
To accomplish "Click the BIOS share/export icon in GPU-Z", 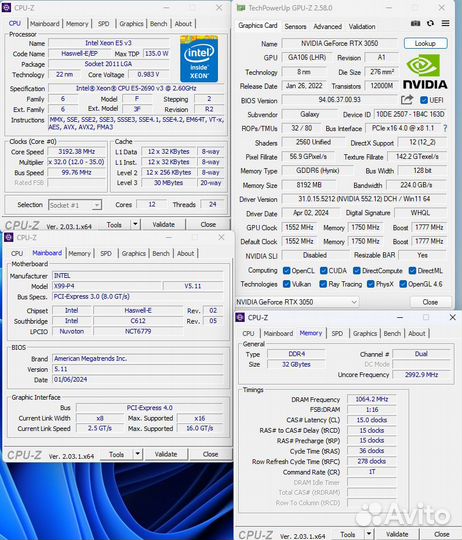I will 407,100.
